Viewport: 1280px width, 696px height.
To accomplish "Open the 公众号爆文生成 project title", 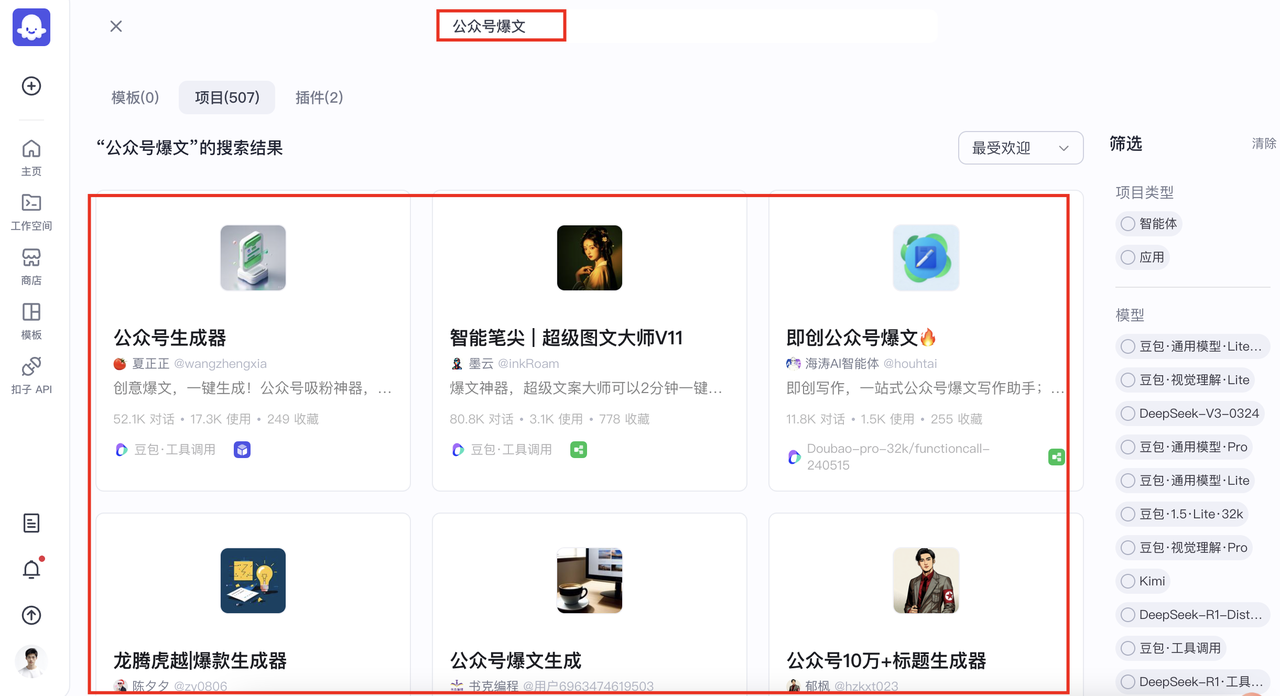I will [x=515, y=661].
